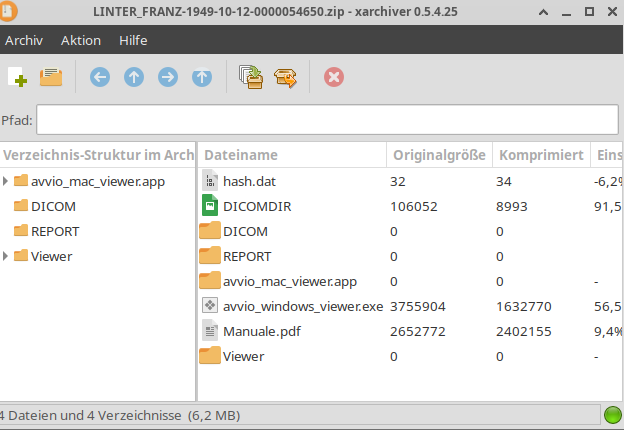Sort by the Komprimiert column header

541,155
